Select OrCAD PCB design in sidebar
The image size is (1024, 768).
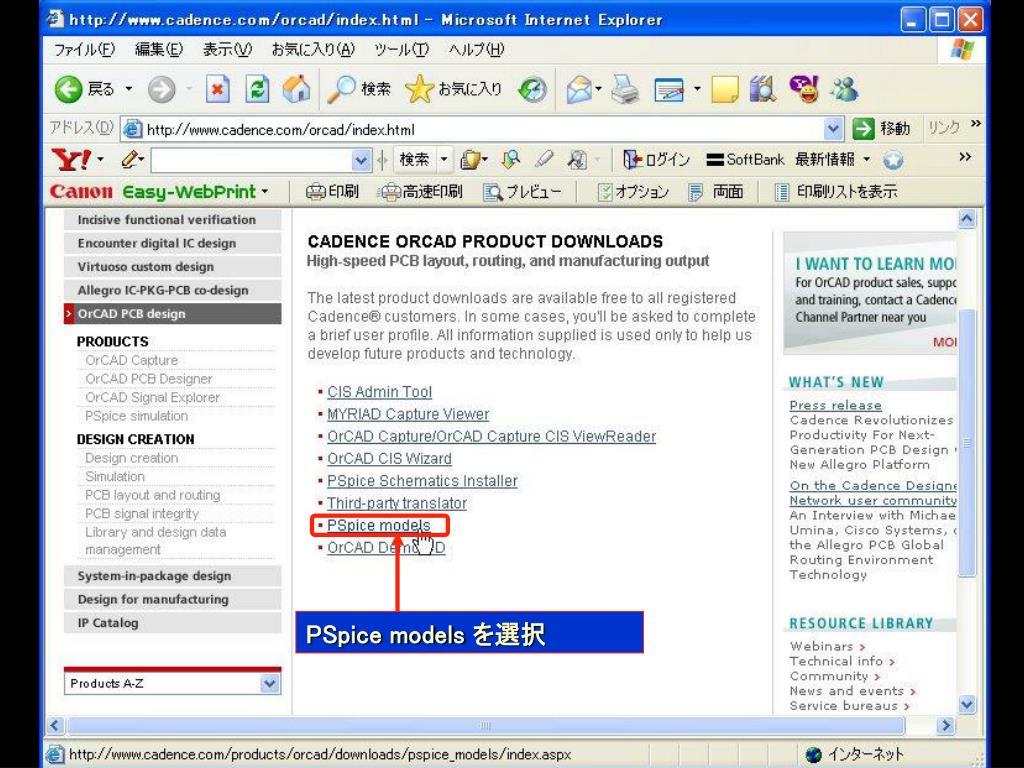[x=172, y=313]
